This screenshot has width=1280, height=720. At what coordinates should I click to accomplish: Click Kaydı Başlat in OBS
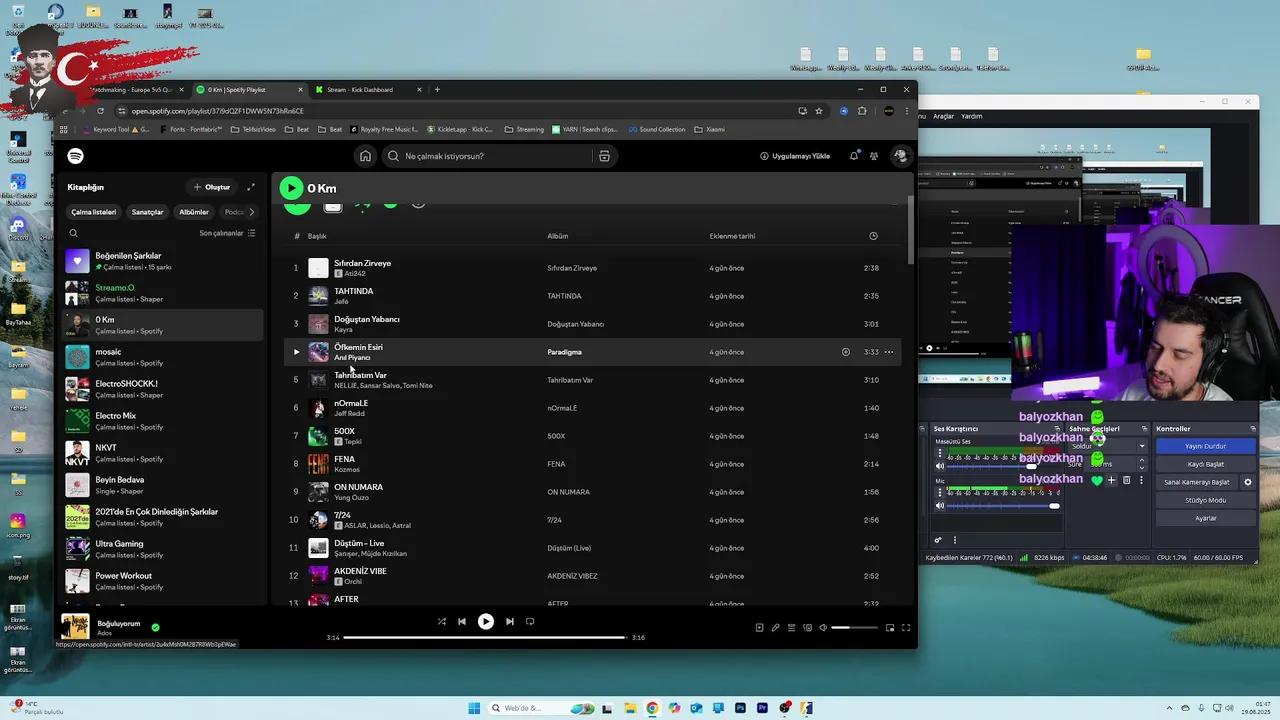click(1205, 464)
